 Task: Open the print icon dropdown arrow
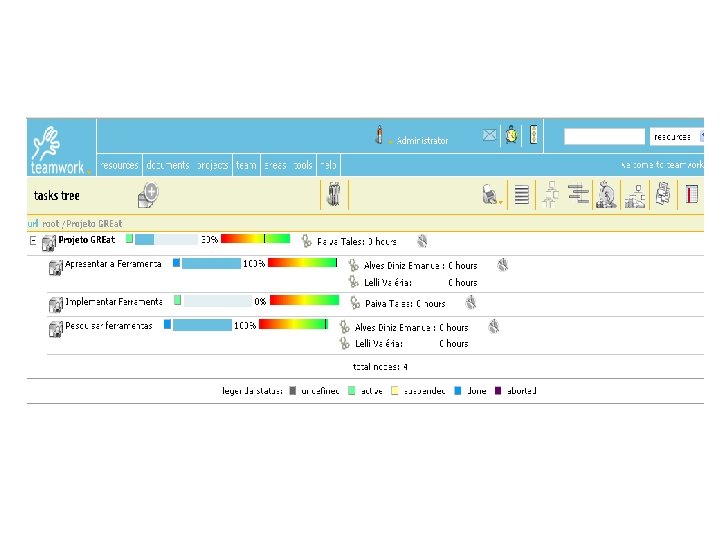pos(501,202)
